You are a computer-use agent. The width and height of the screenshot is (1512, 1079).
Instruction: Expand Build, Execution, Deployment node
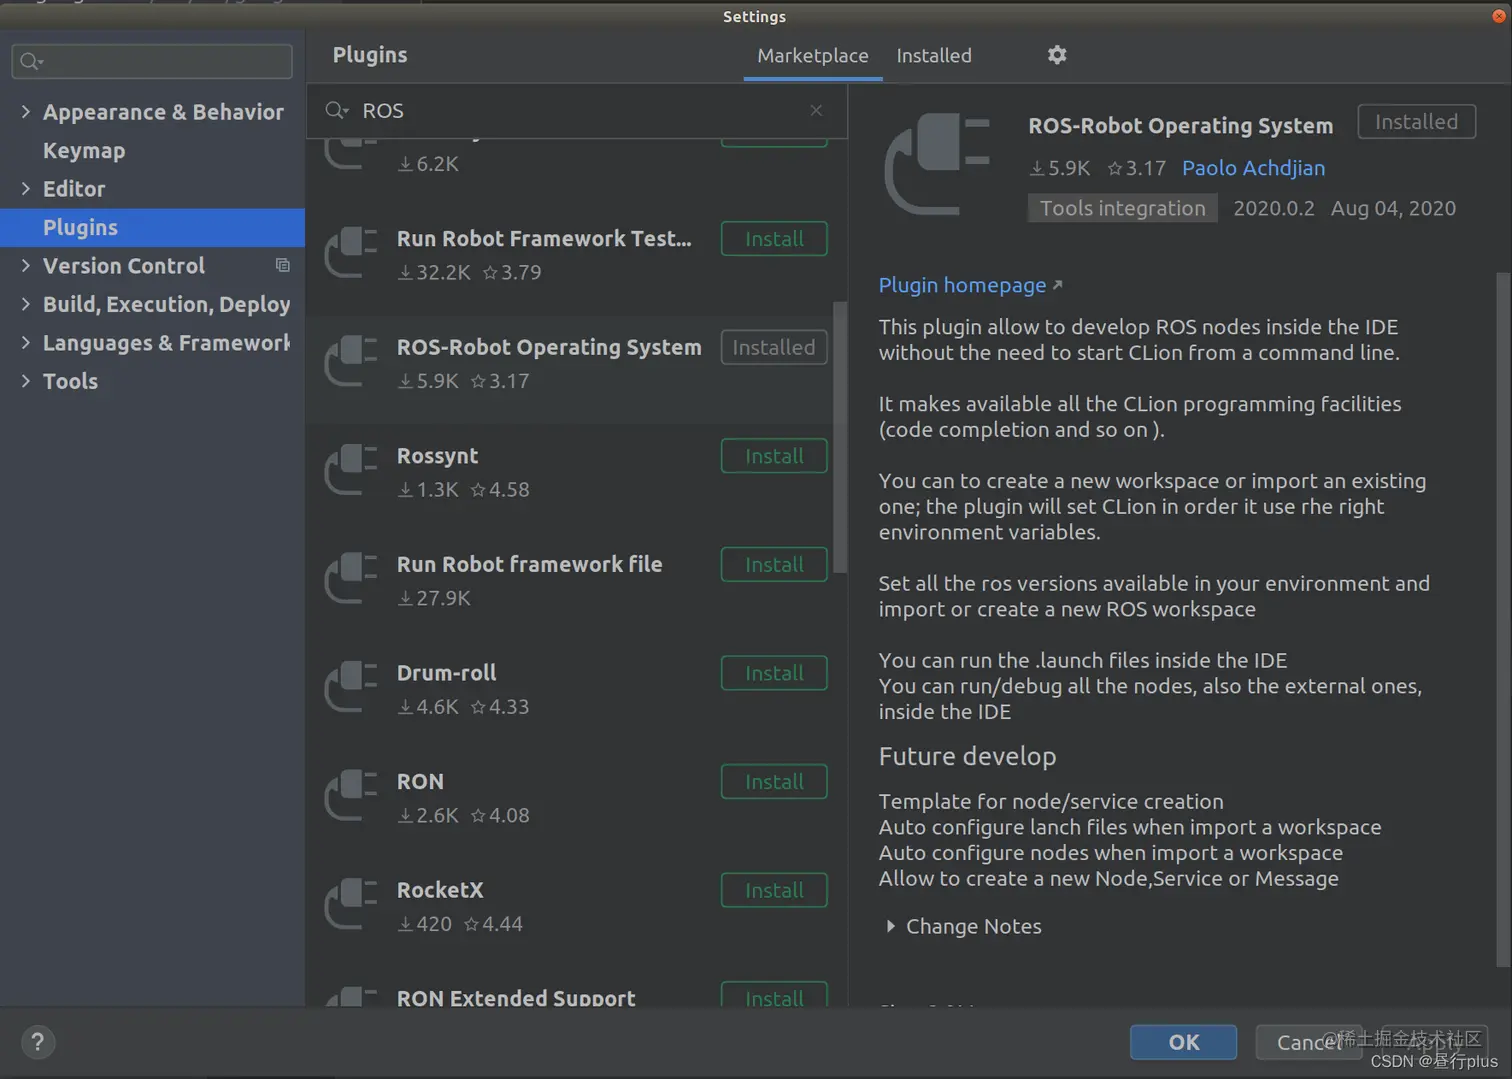pyautogui.click(x=25, y=303)
